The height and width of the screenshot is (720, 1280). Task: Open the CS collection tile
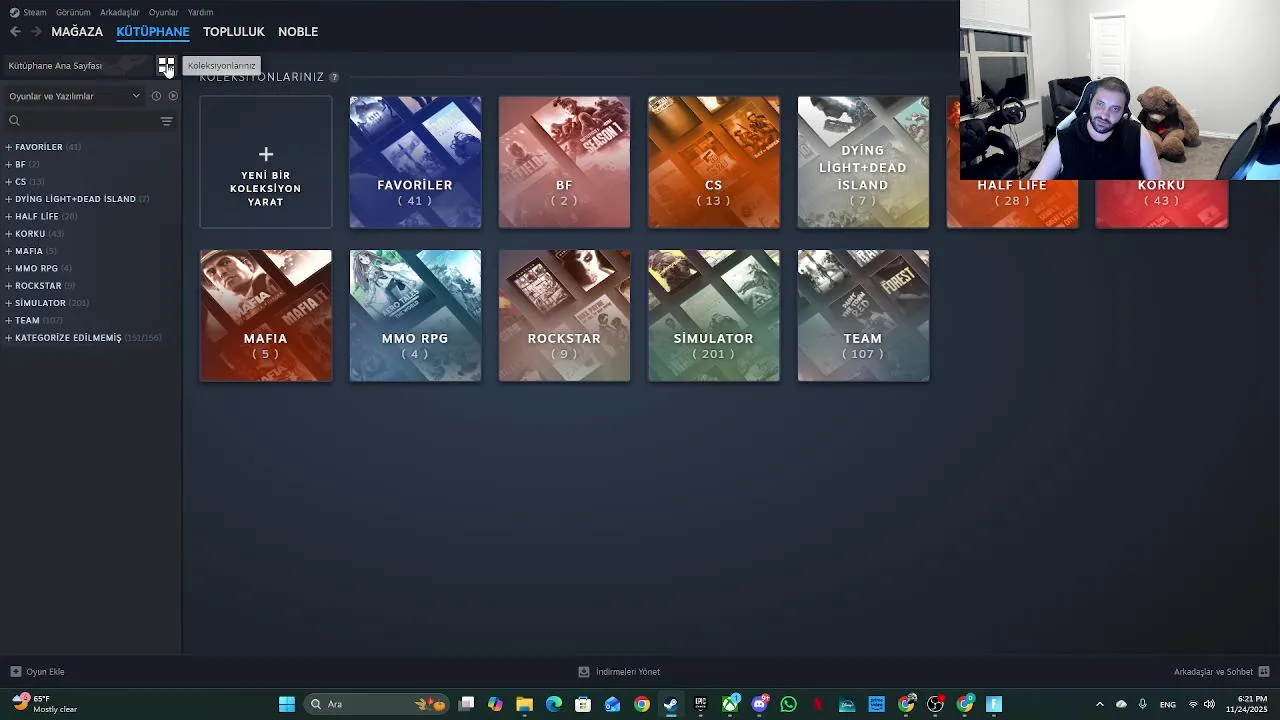714,162
